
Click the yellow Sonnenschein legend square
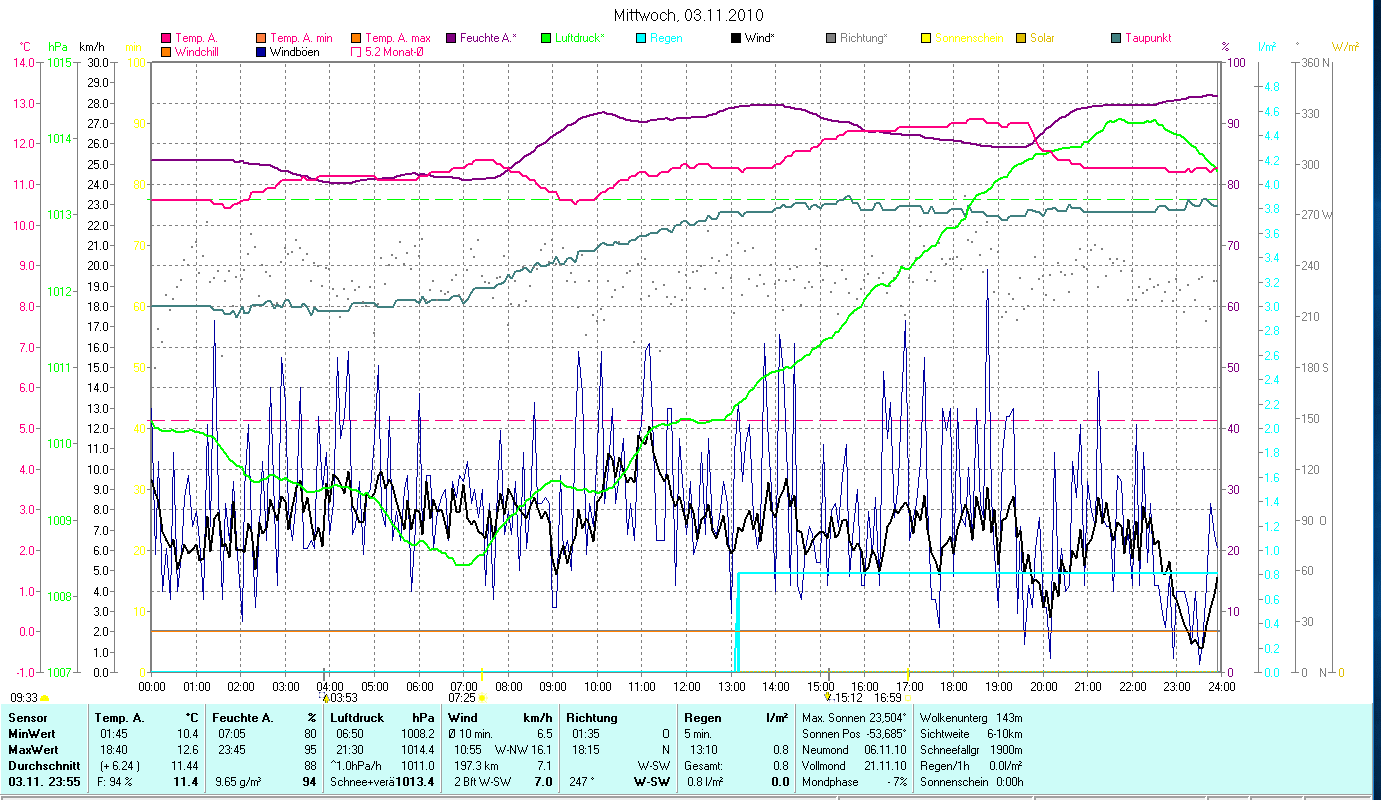click(x=926, y=38)
